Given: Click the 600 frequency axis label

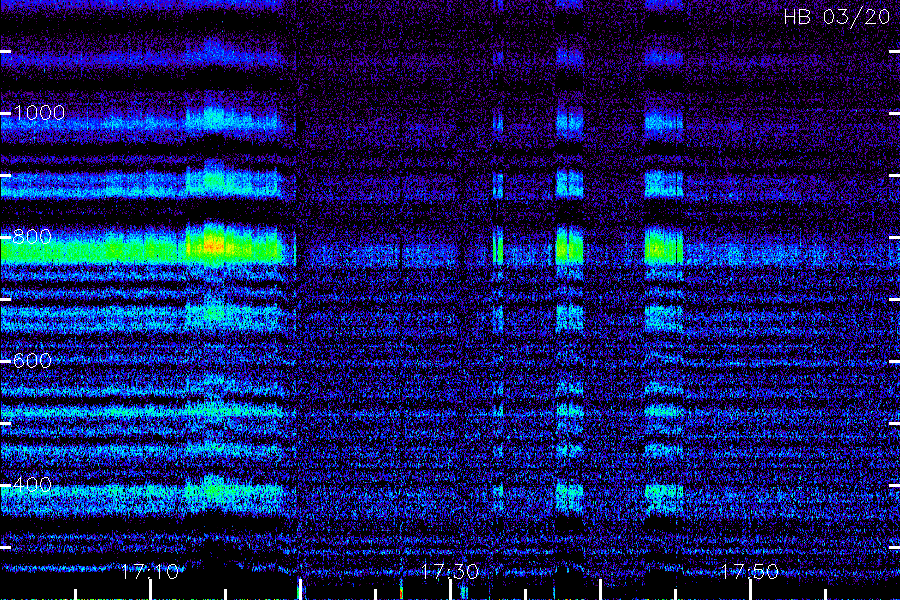Looking at the screenshot, I should point(32,361).
